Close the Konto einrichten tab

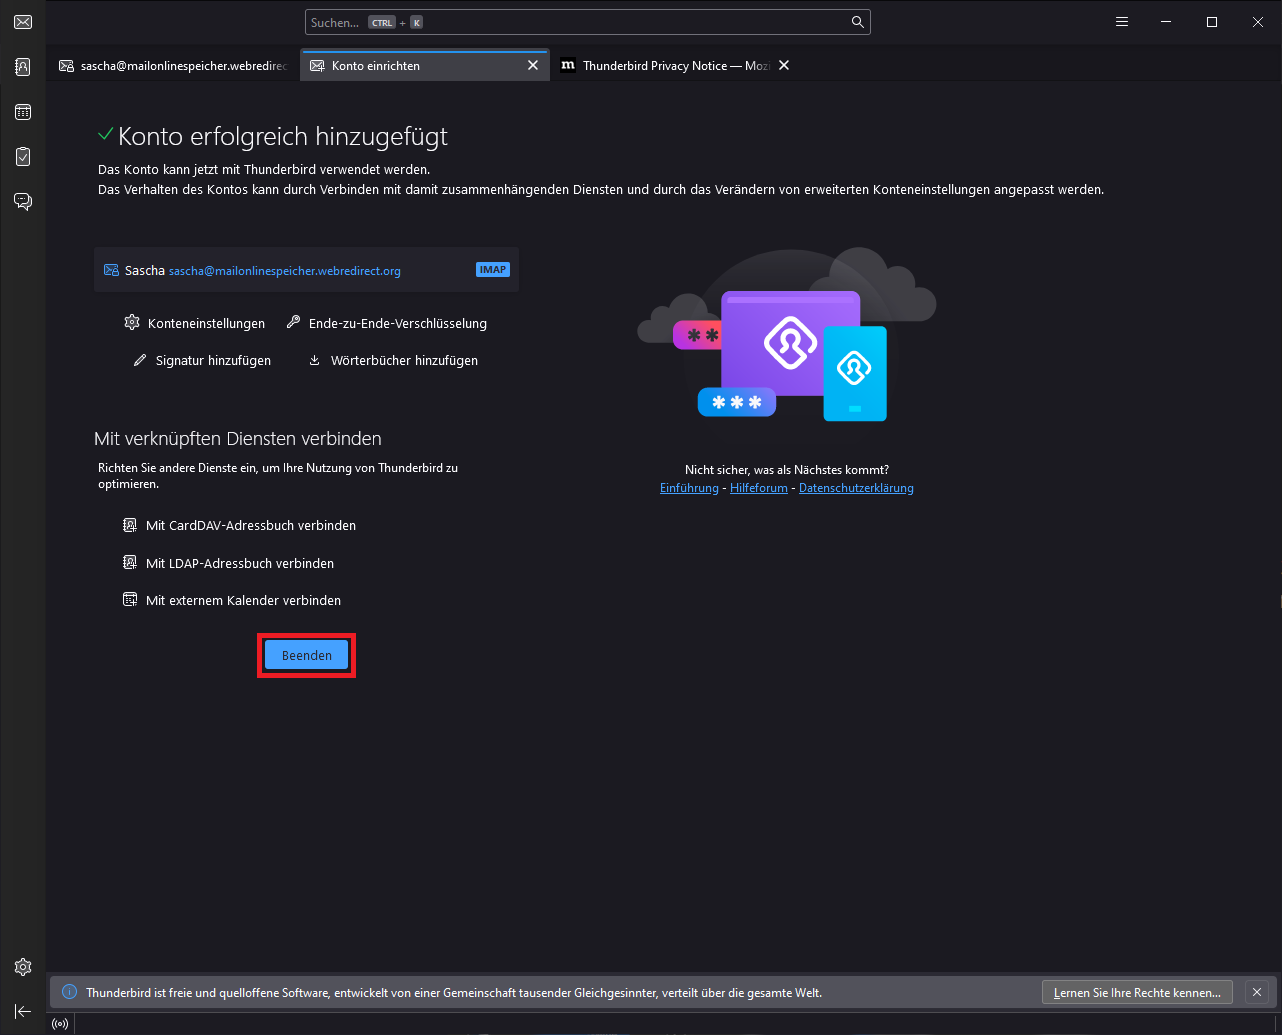click(x=534, y=65)
